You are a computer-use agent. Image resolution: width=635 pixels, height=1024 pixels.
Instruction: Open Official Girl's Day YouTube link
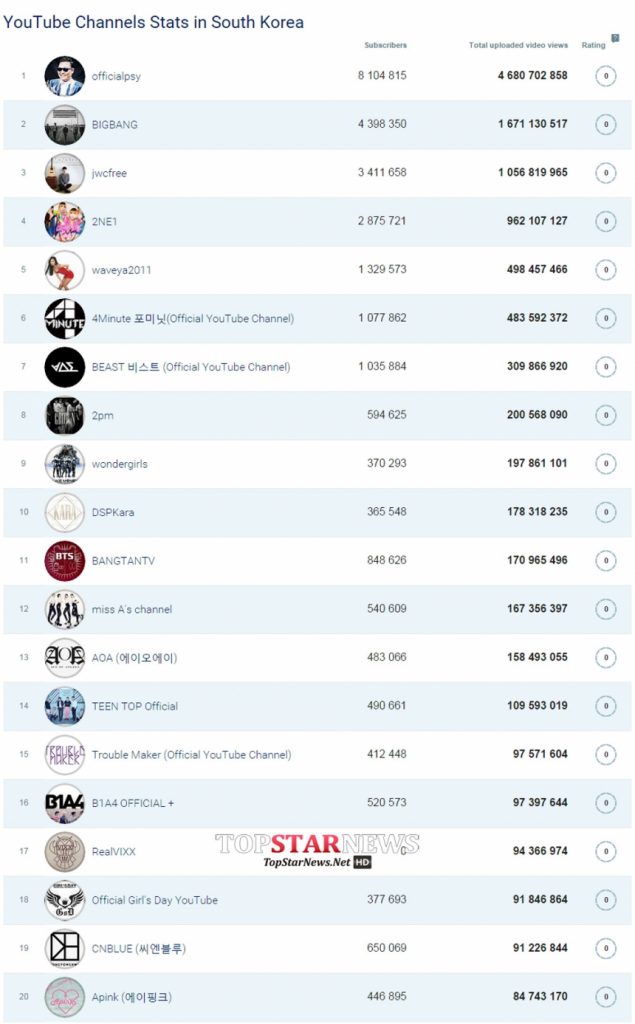click(154, 900)
